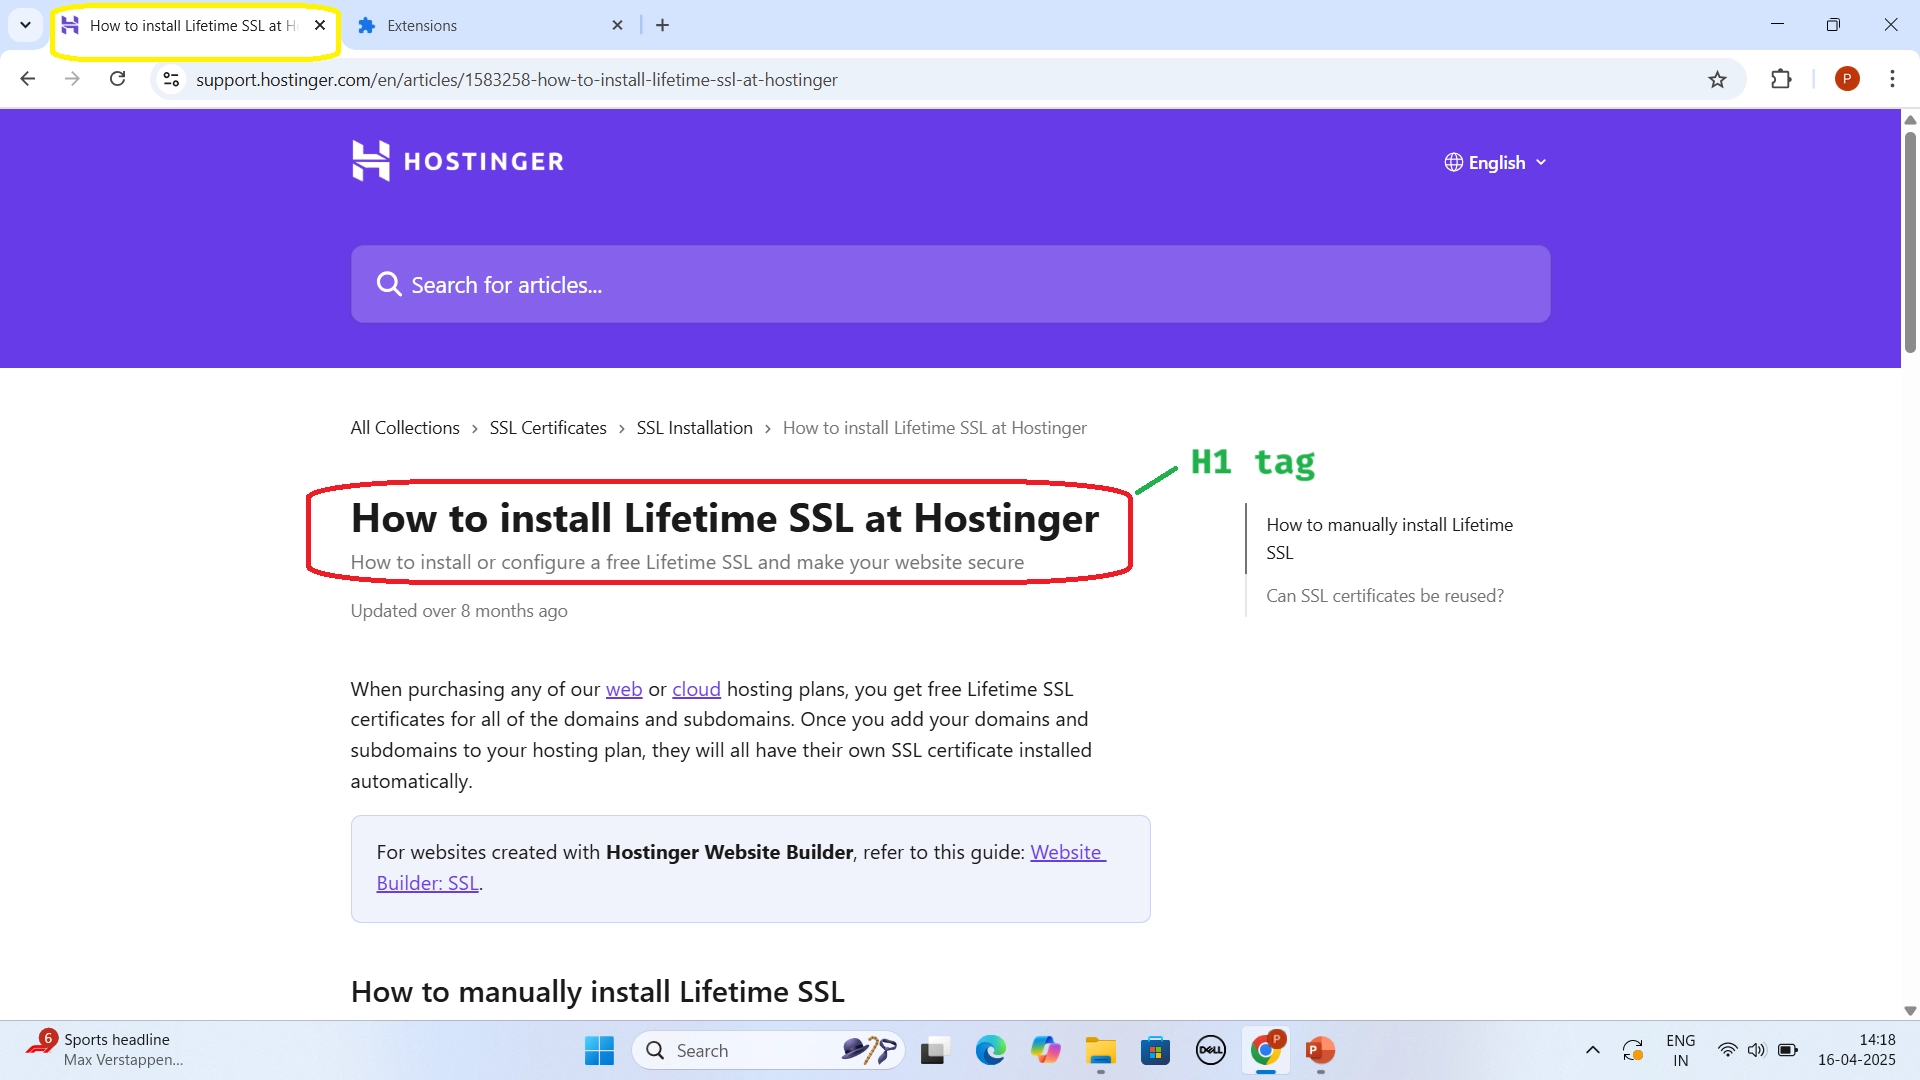This screenshot has height=1080, width=1920.
Task: Show hidden system tray icons
Action: [x=1592, y=1050]
